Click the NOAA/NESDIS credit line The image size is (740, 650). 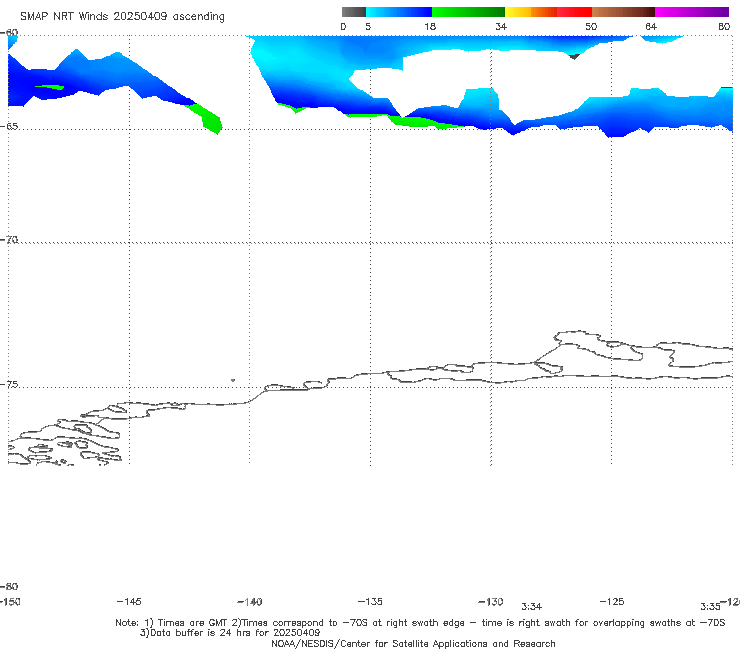tap(413, 643)
